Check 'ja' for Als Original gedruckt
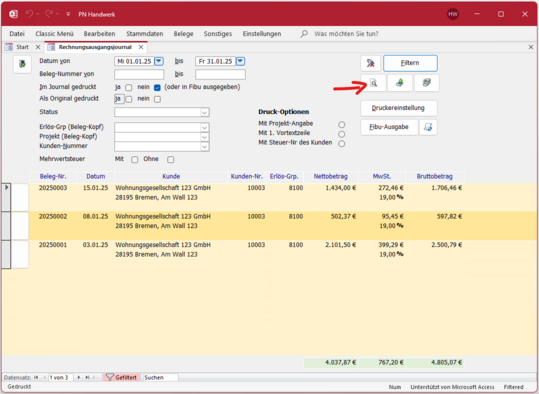This screenshot has width=539, height=394. pos(129,99)
